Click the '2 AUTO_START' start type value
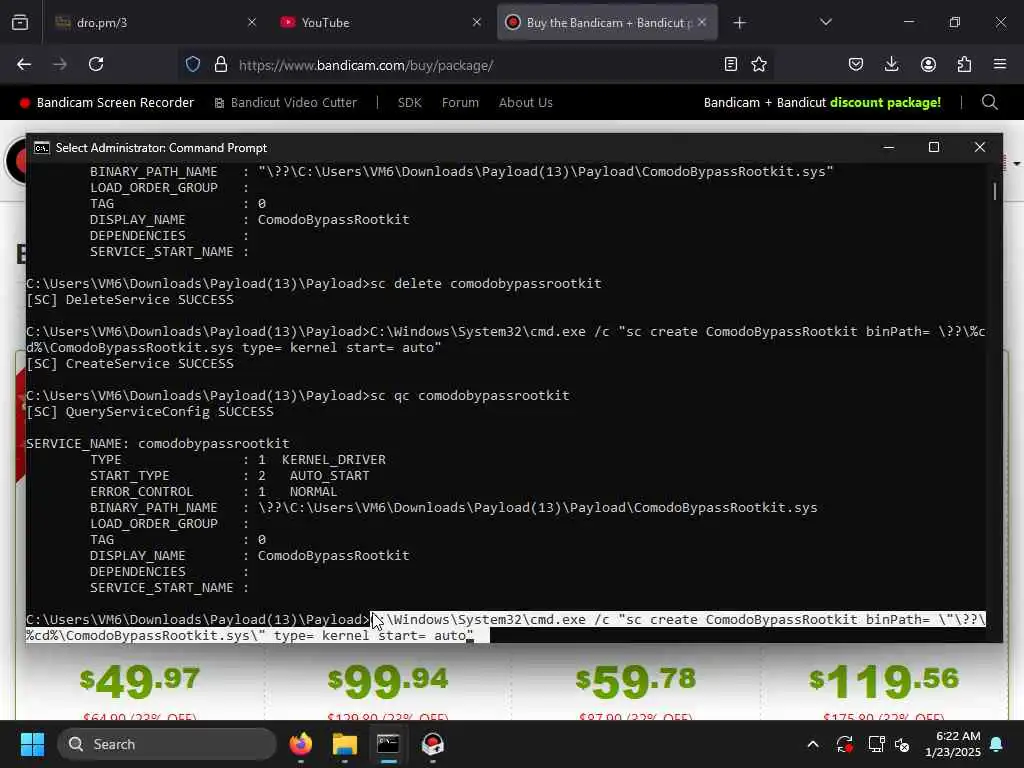Image resolution: width=1024 pixels, height=768 pixels. 313,475
